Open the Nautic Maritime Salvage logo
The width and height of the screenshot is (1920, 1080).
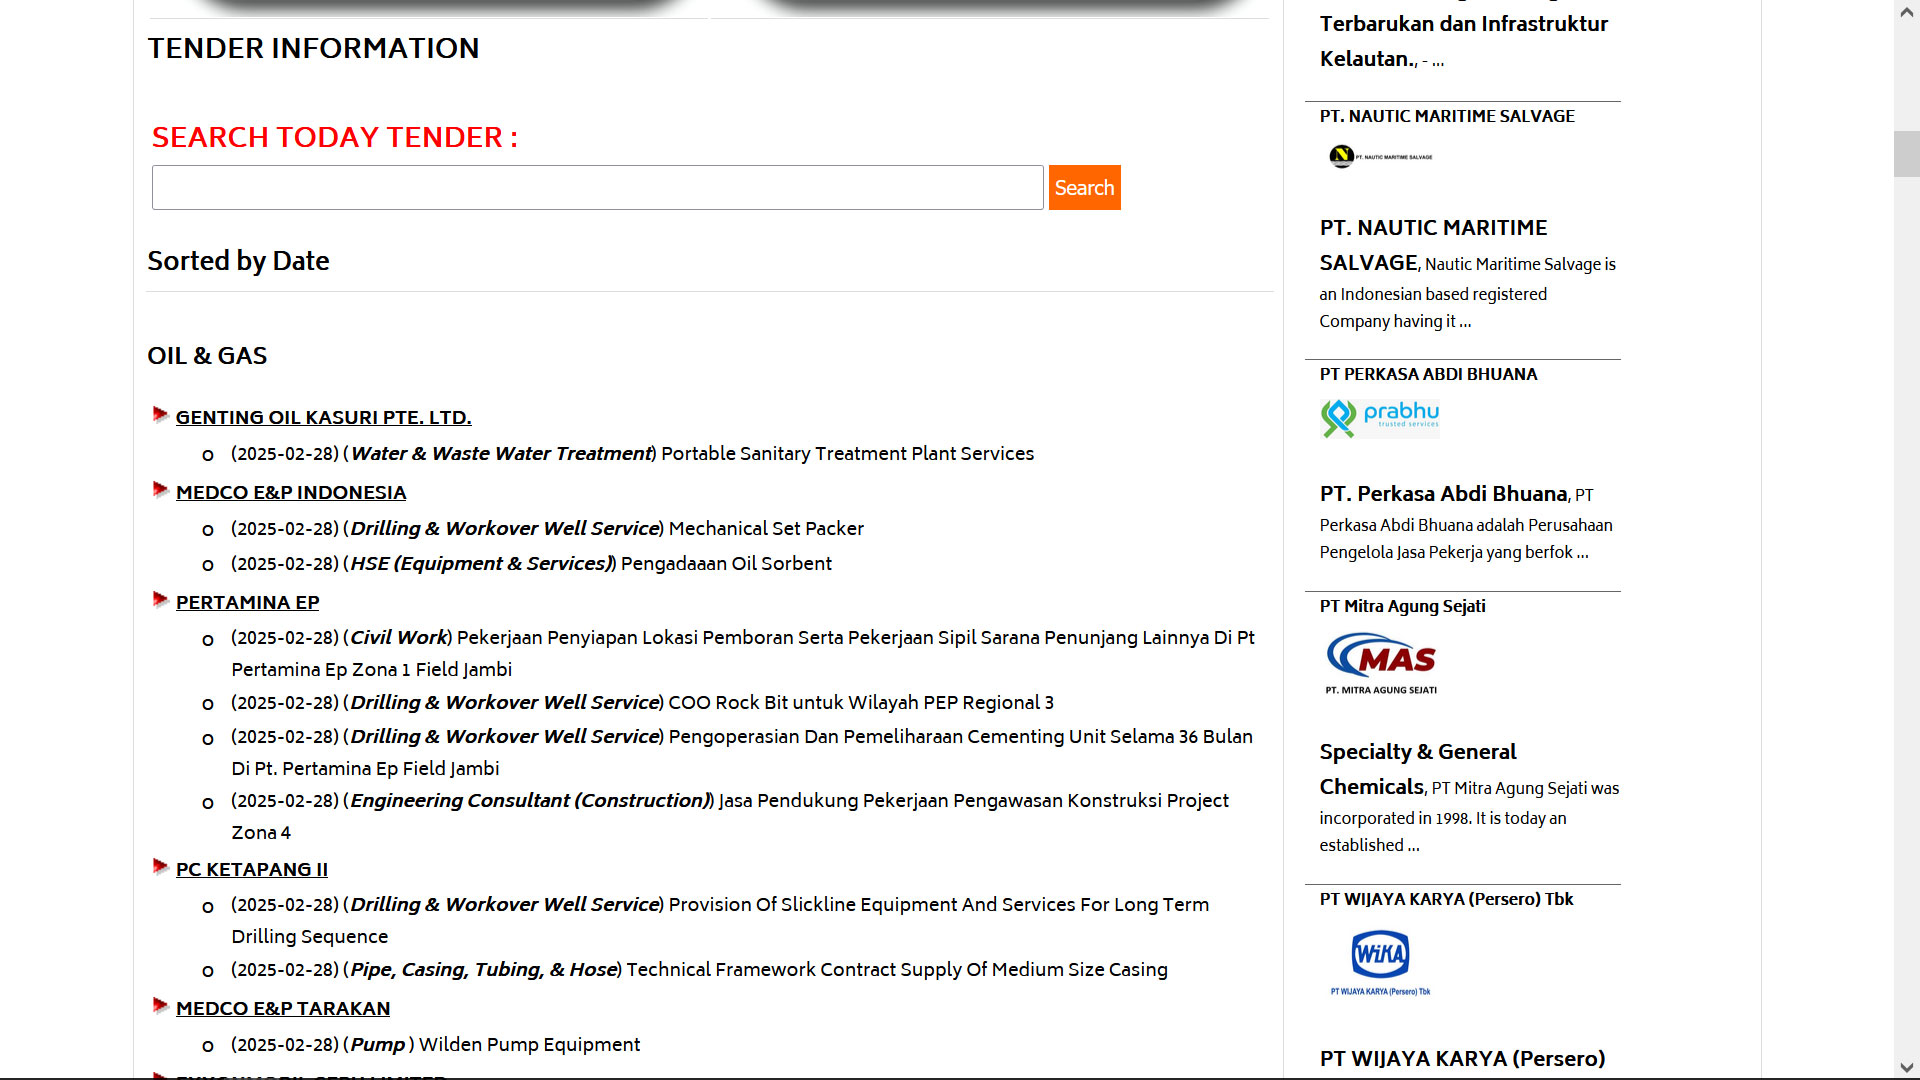click(1380, 157)
